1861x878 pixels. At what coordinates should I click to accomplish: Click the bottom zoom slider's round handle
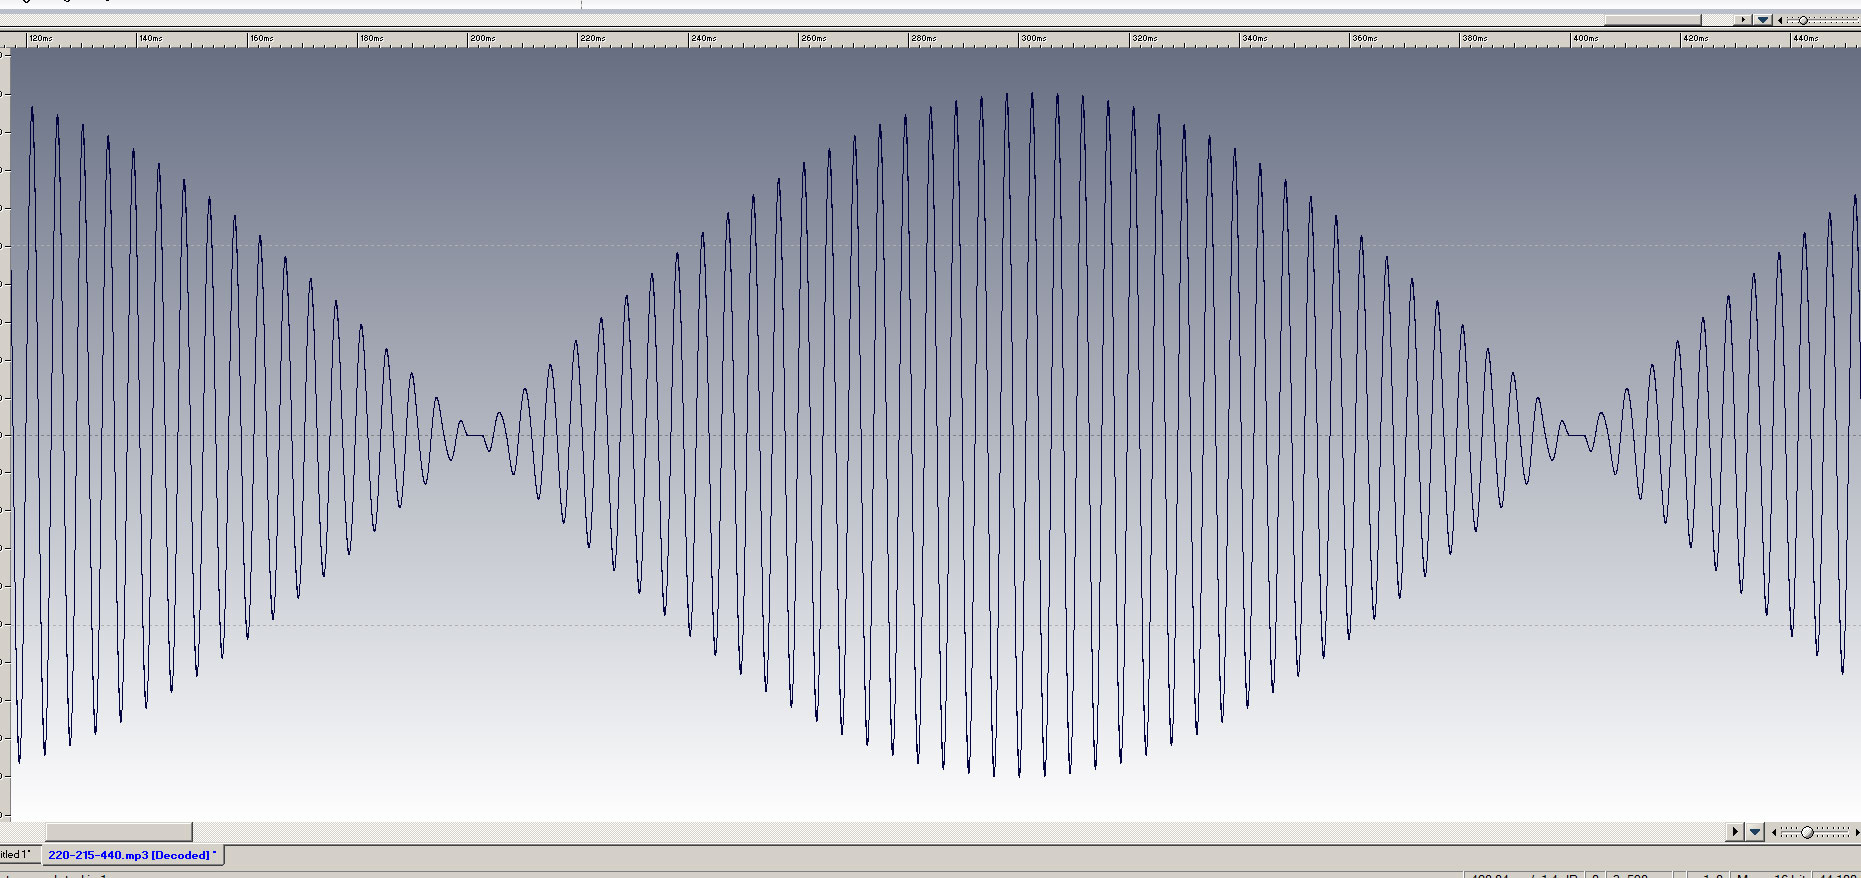pos(1807,832)
